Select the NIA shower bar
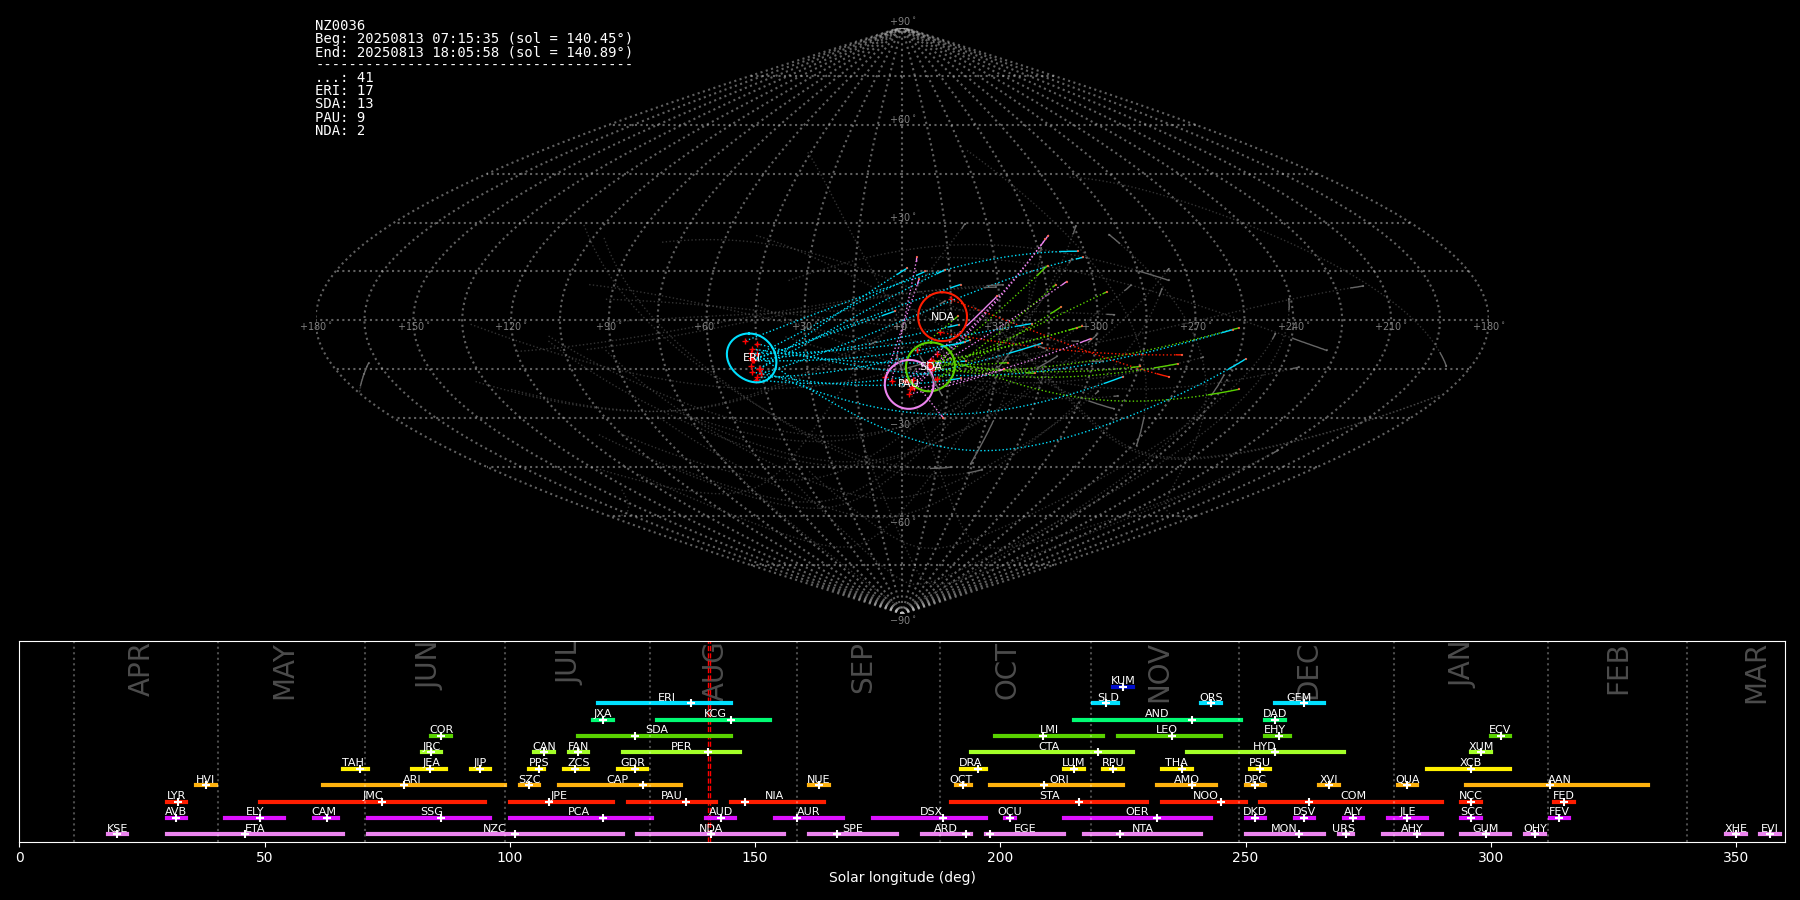The height and width of the screenshot is (900, 1800). coord(777,802)
